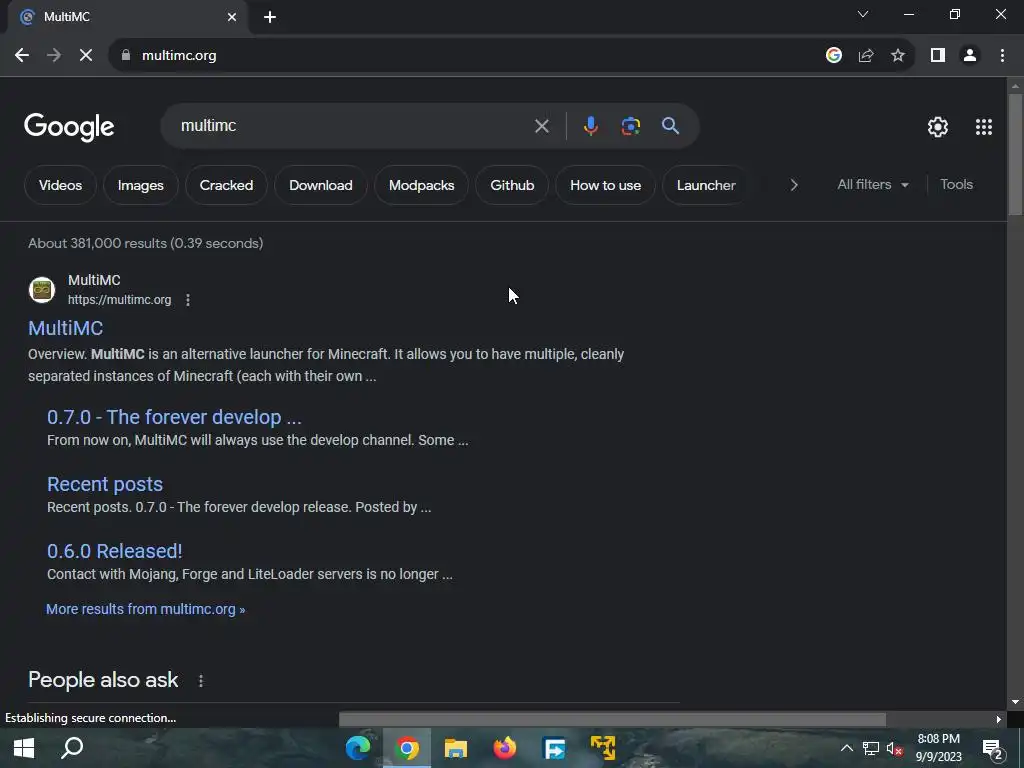
Task: Submit search with magnifier icon
Action: click(670, 126)
